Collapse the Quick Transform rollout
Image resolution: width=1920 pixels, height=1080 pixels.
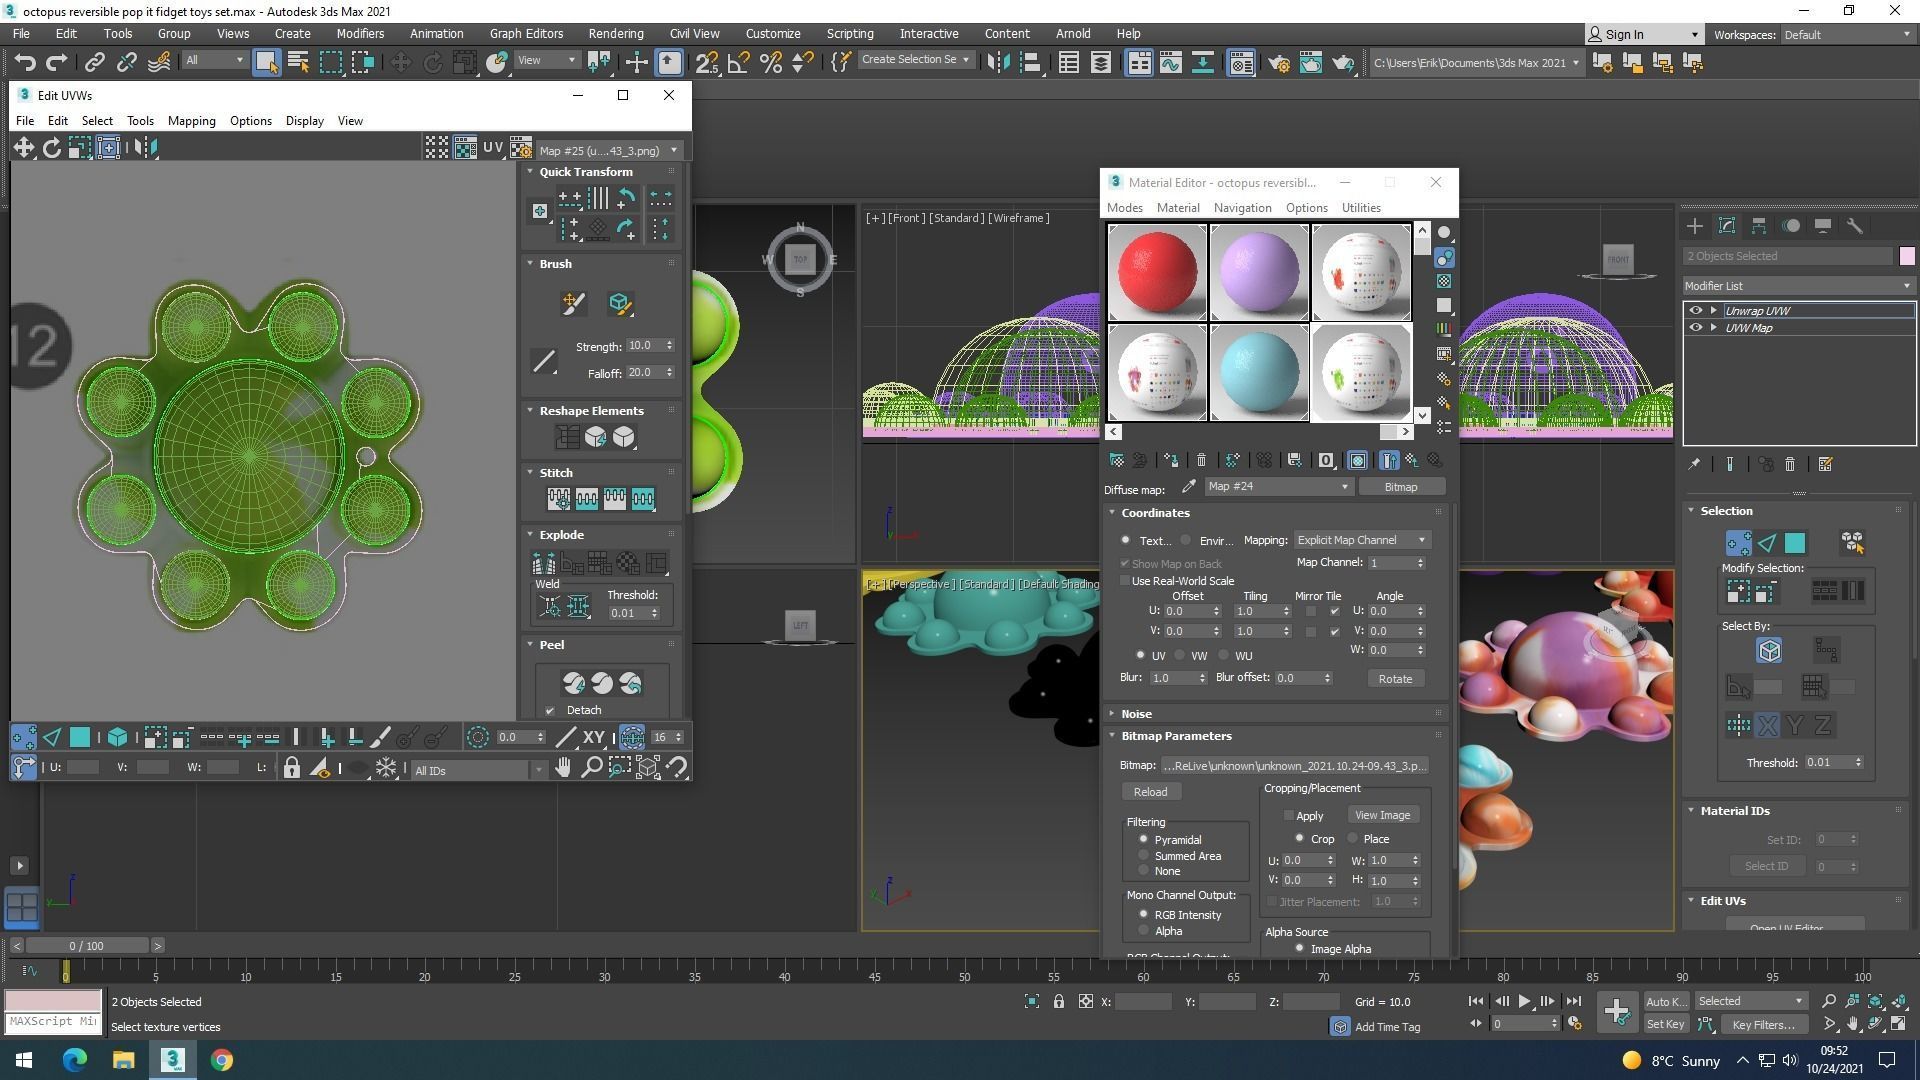(x=585, y=172)
